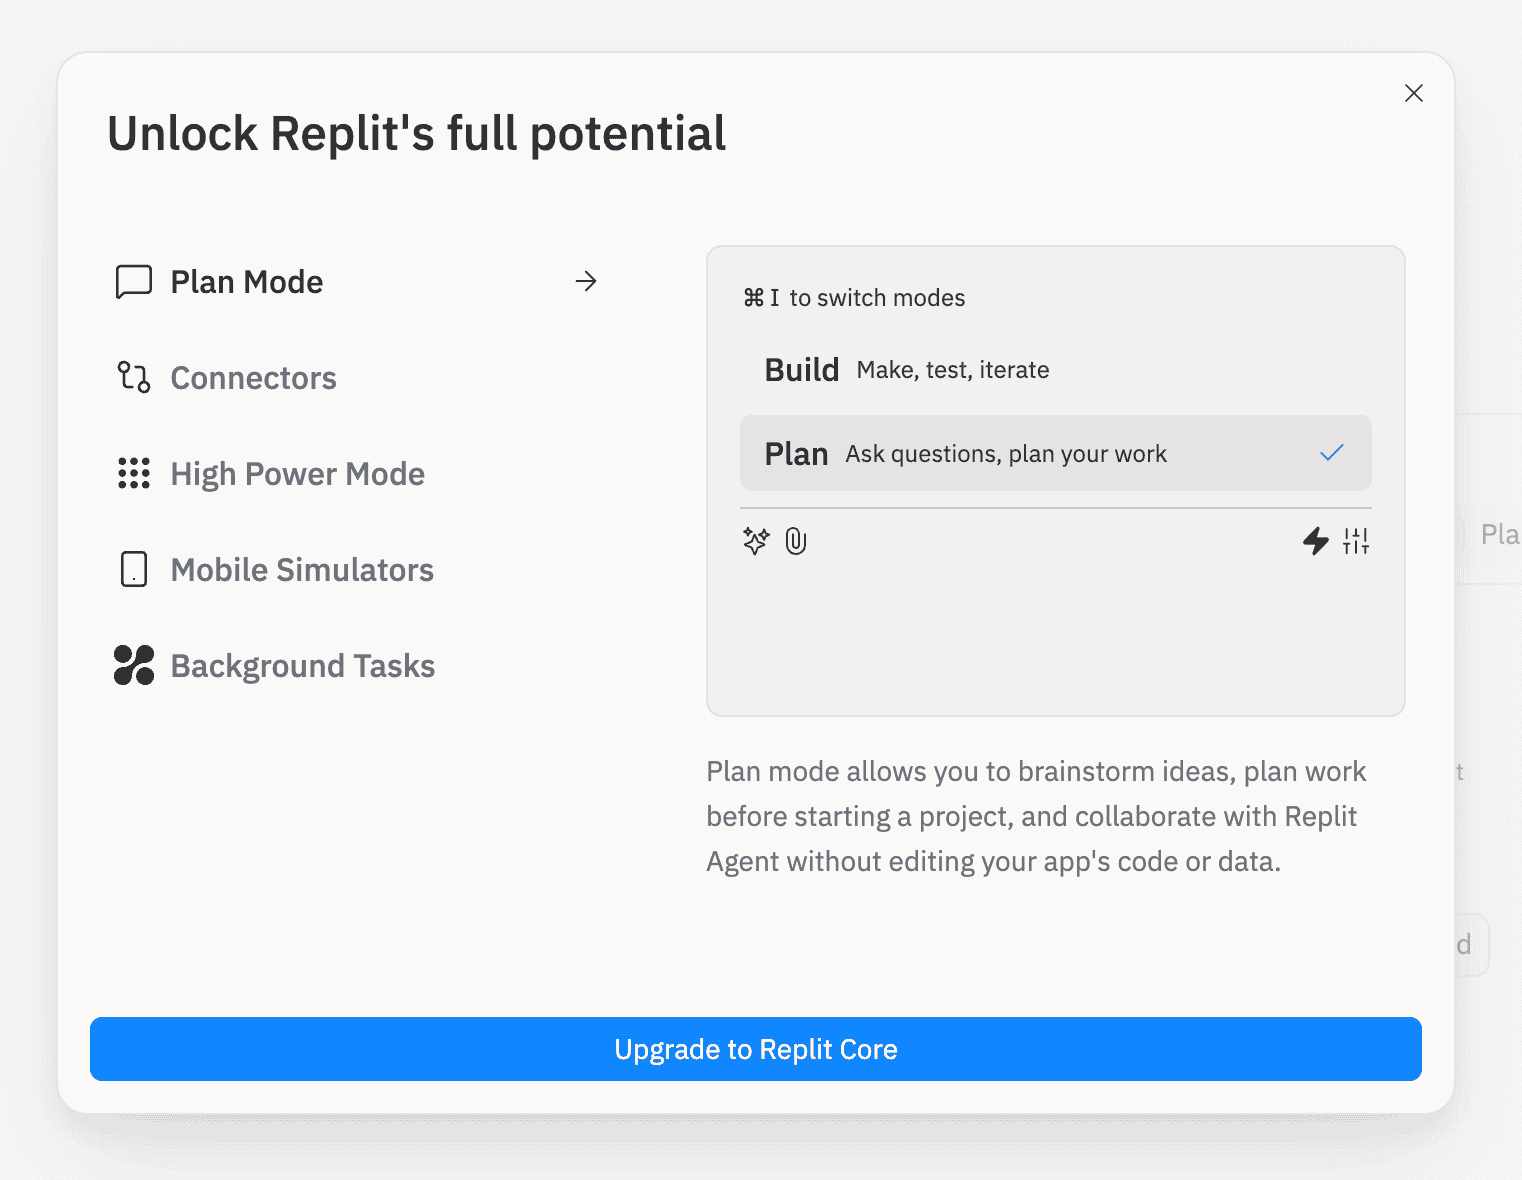
Task: Select the Background Tasks feature
Action: coord(357,666)
